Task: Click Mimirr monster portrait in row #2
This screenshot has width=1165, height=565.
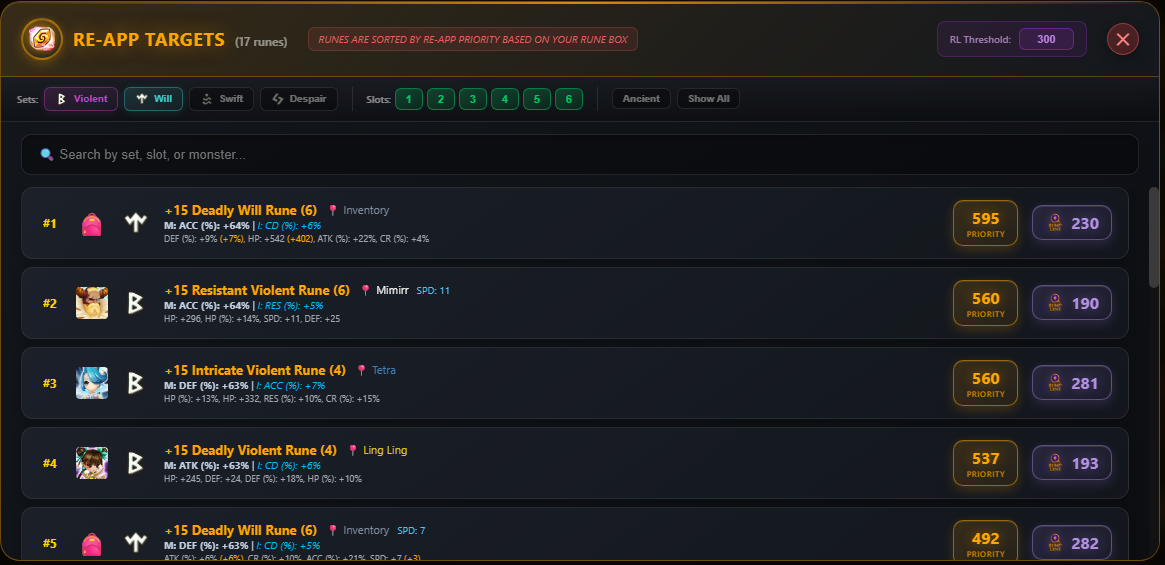Action: 92,303
